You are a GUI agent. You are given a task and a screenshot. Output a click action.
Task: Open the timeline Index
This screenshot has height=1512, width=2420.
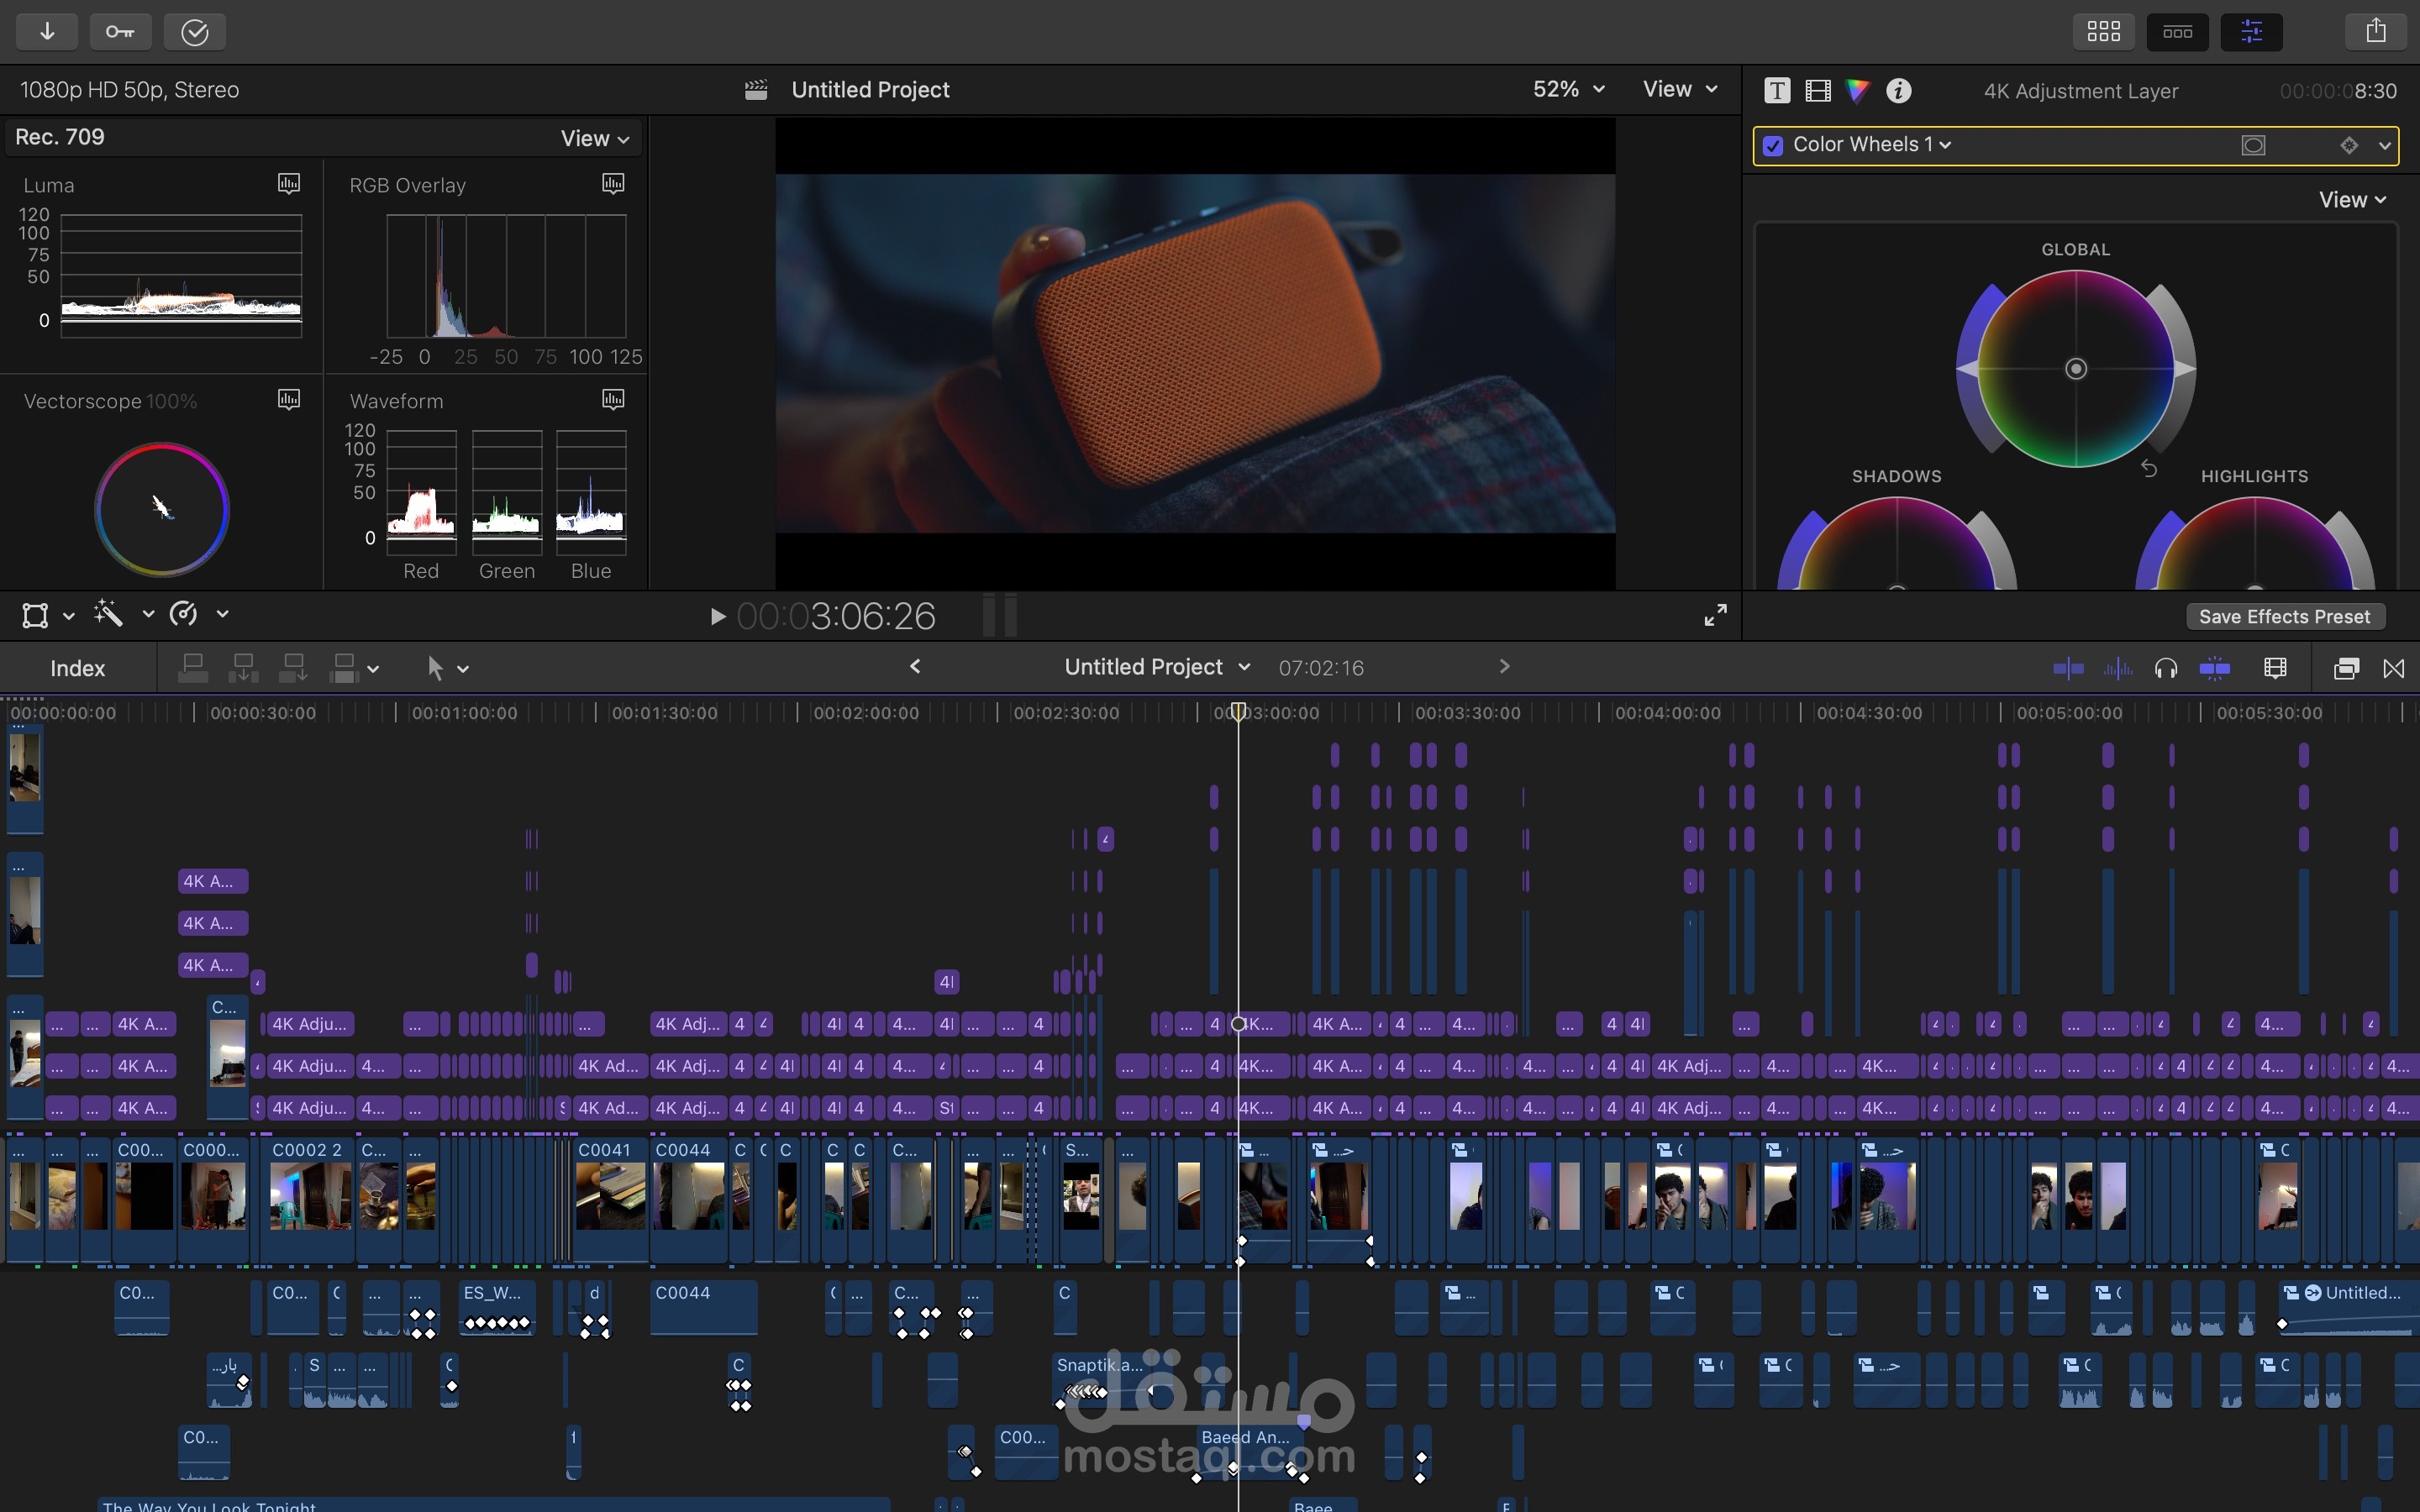77,668
